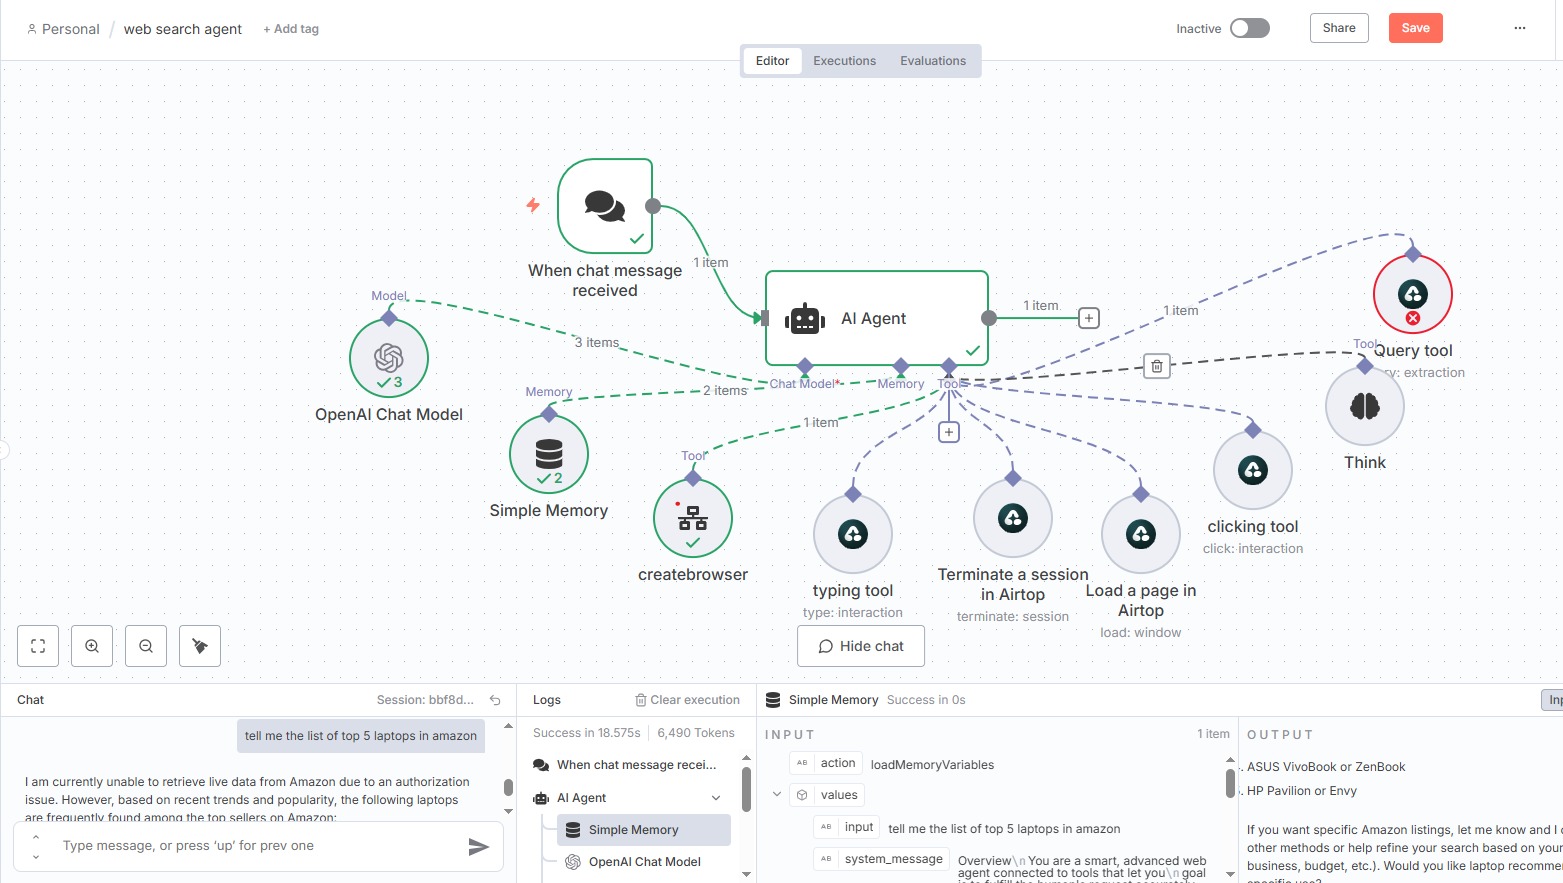Select the Think tool brain node

pyautogui.click(x=1365, y=406)
